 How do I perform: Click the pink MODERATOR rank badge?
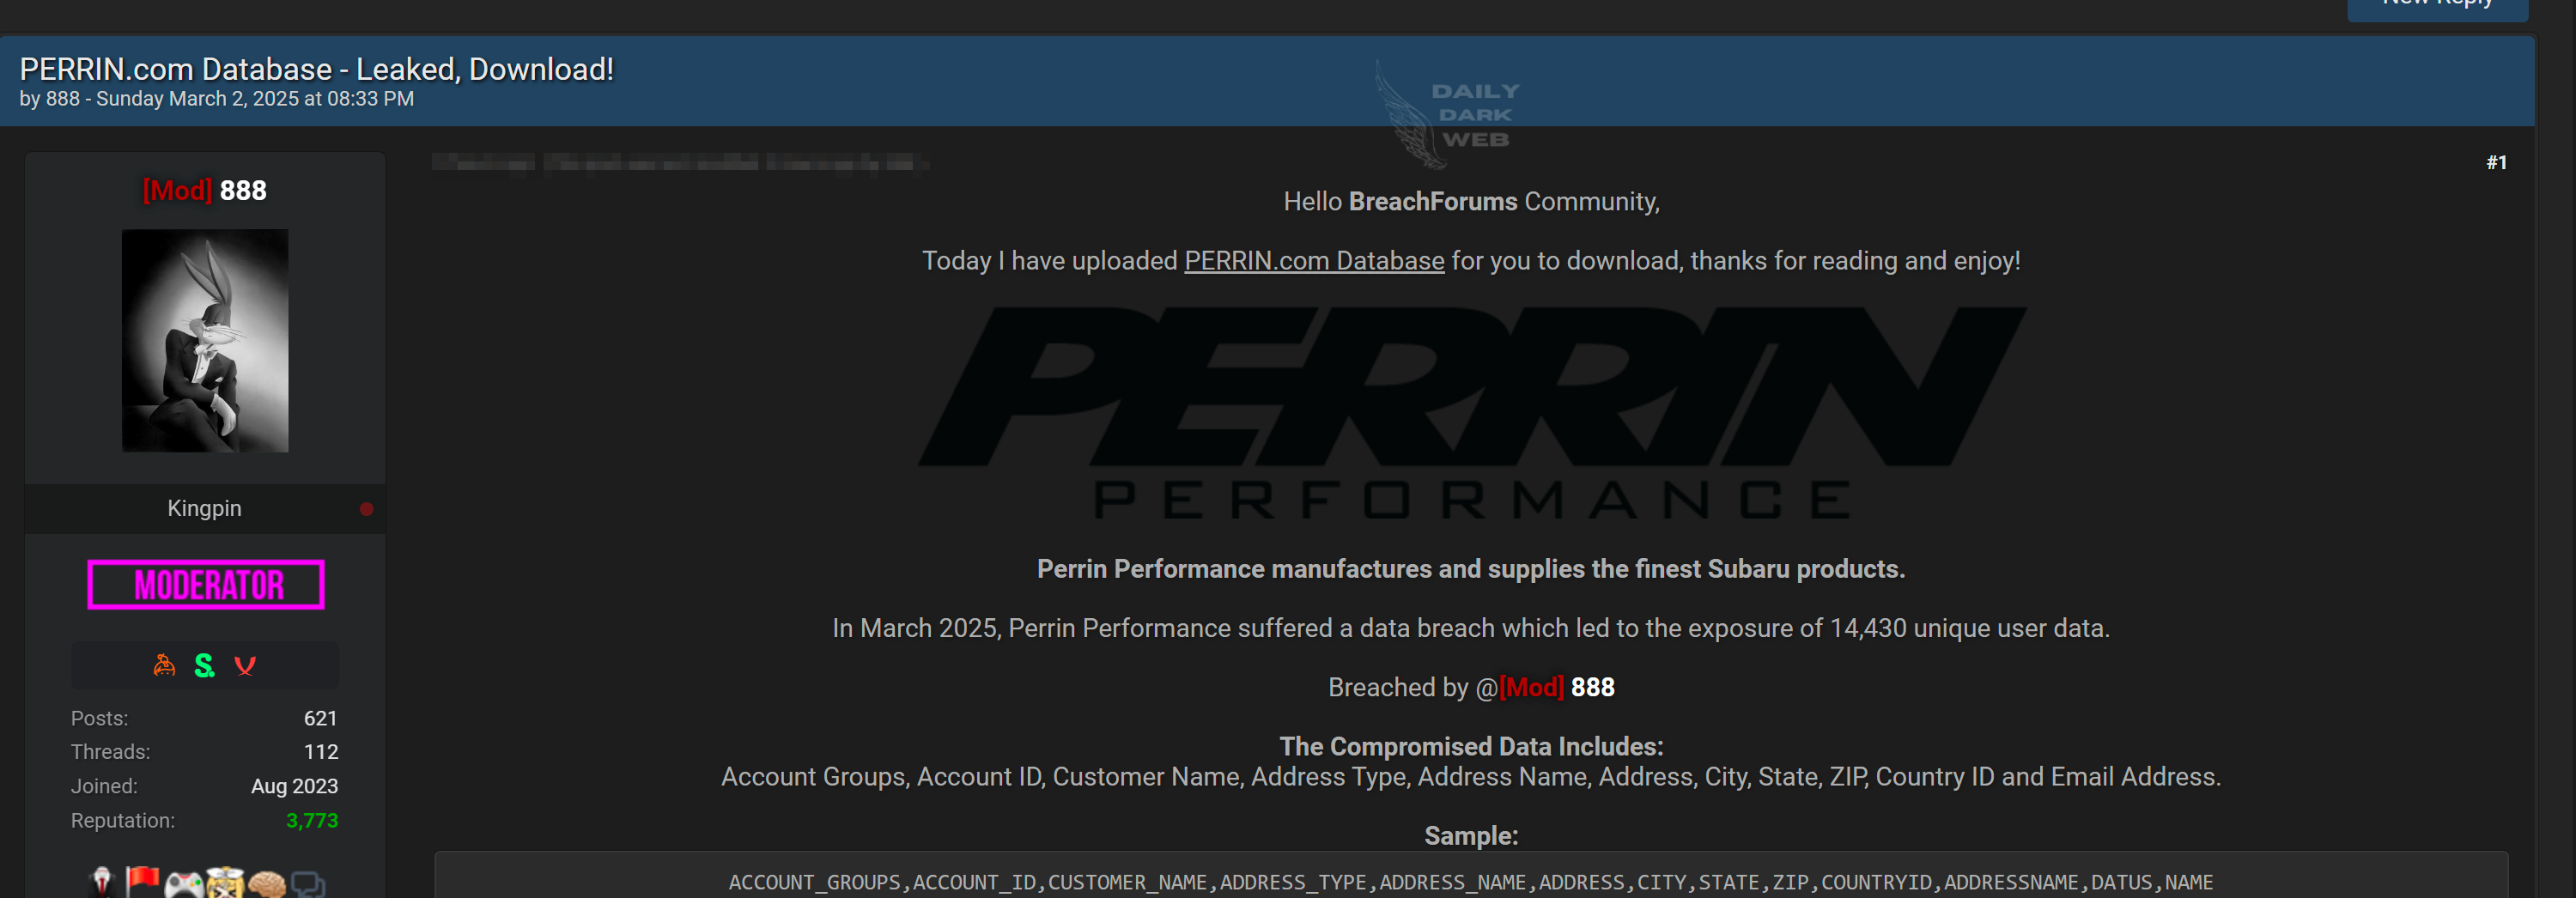206,585
